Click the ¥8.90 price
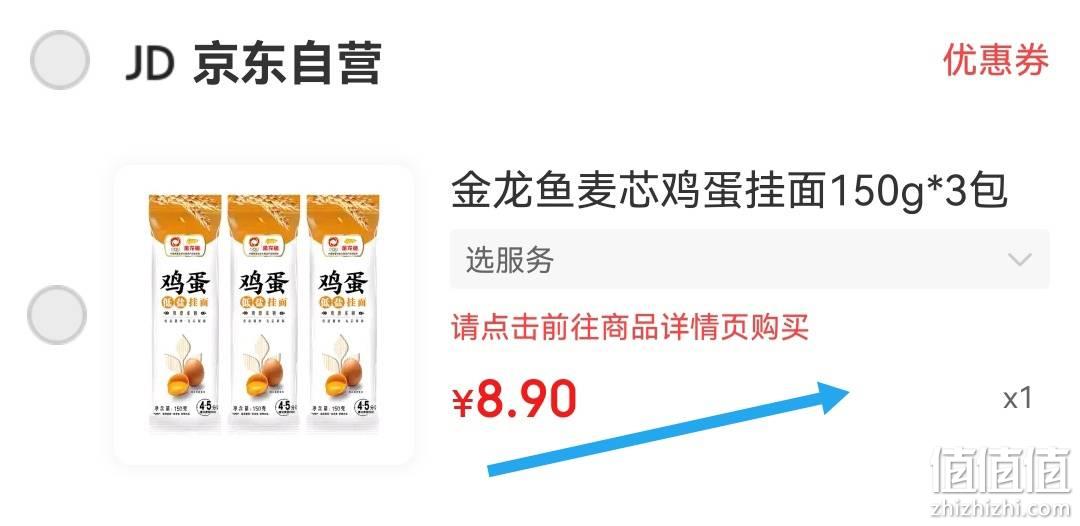1080x526 pixels. coord(515,400)
